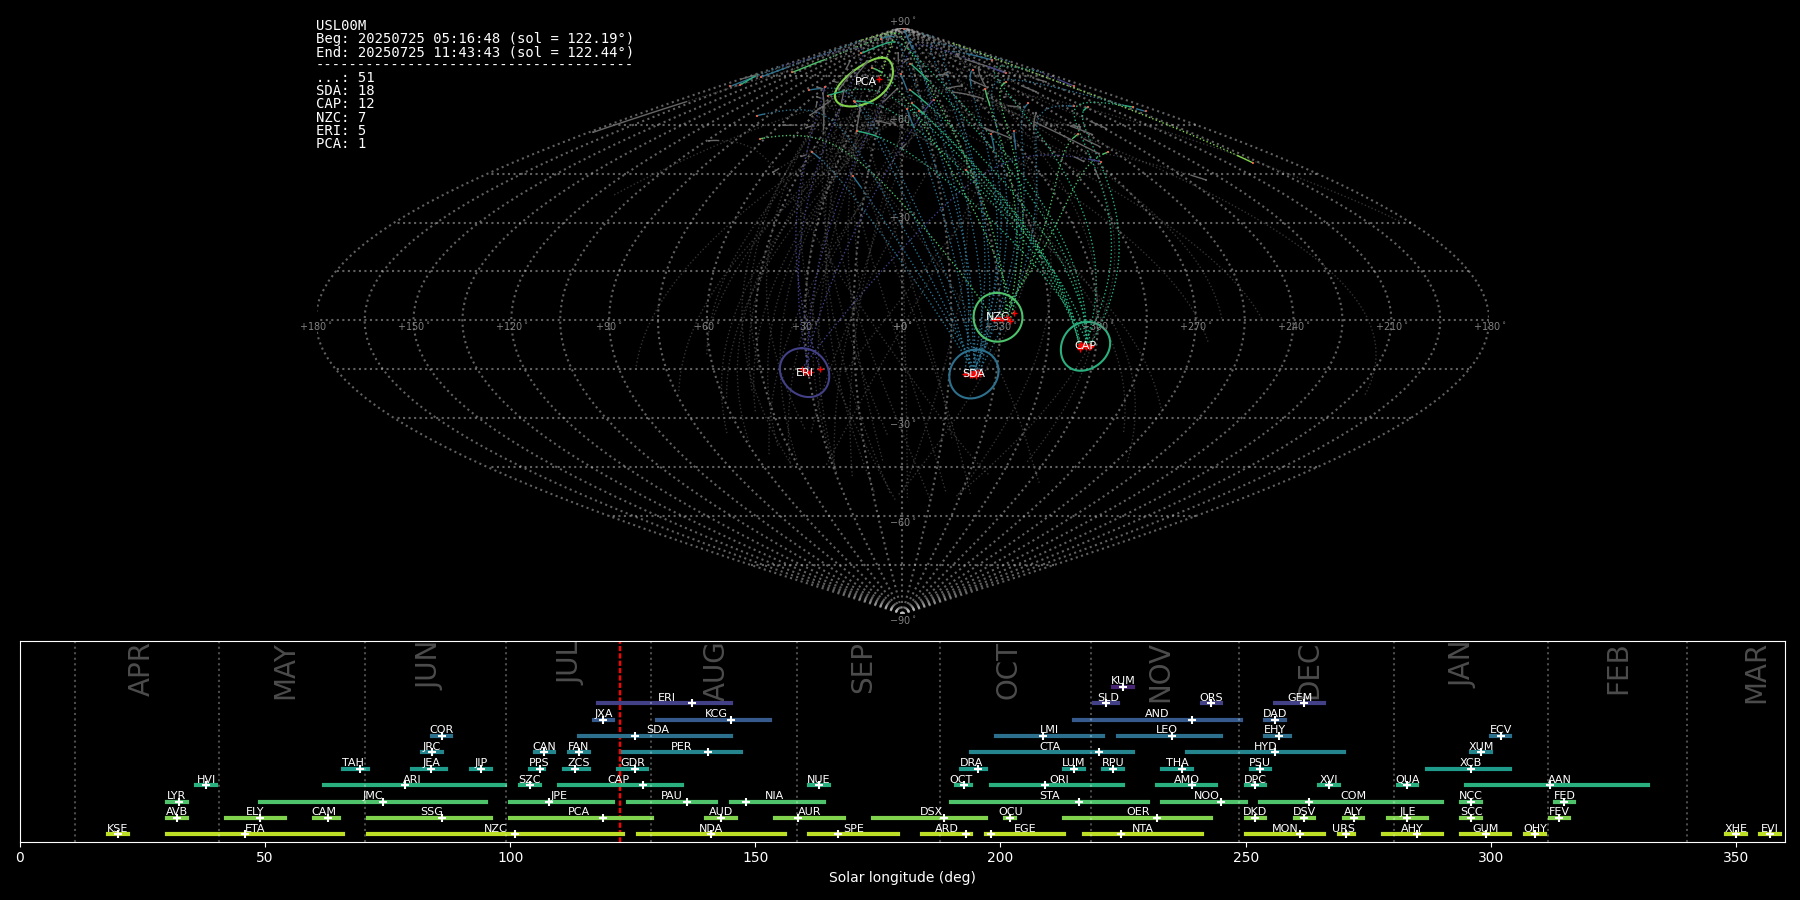This screenshot has height=900, width=1800.
Task: Select the 'NZC: 7' count line
Action: click(341, 118)
